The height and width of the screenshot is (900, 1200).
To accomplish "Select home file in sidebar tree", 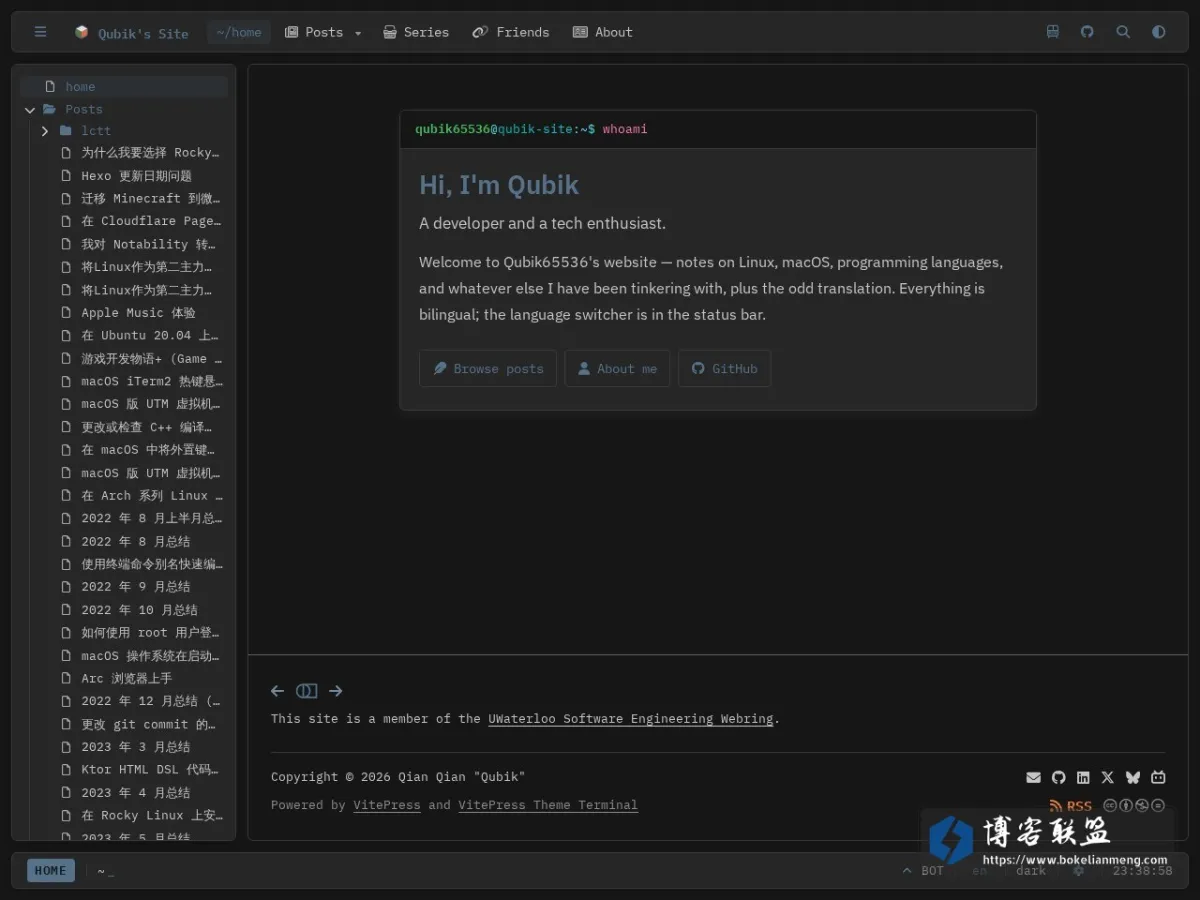I will (x=124, y=87).
